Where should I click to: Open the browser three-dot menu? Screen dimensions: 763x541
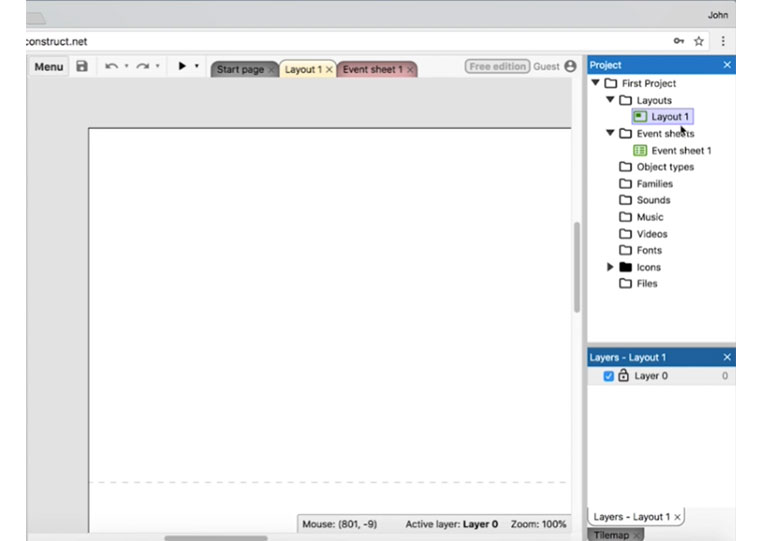point(723,41)
